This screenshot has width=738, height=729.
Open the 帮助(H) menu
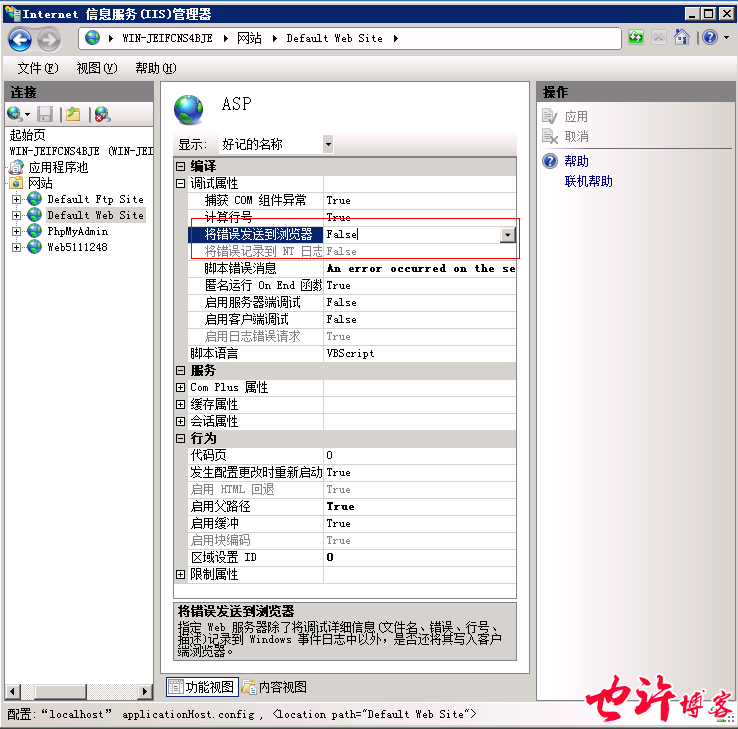point(155,68)
